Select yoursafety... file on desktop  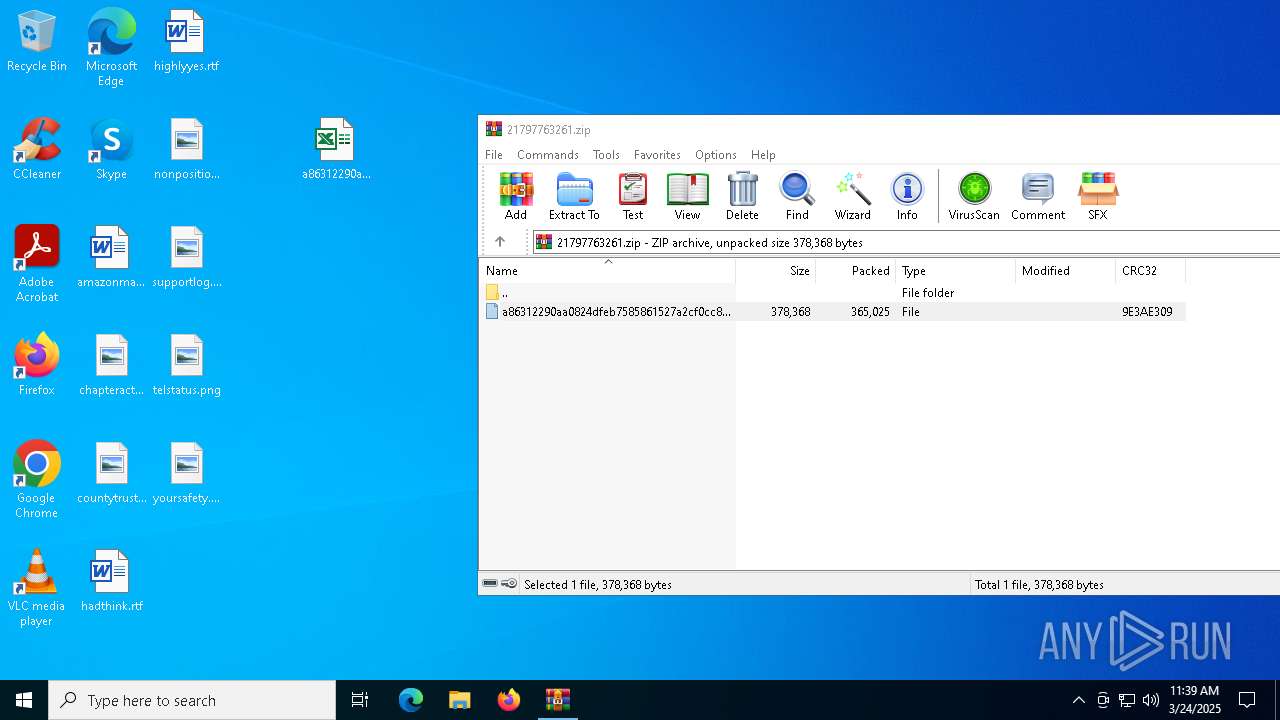tap(186, 474)
